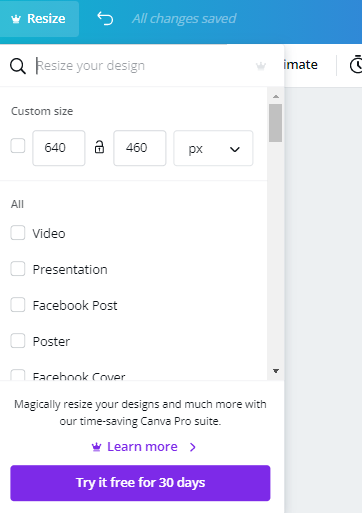Click into the width field showing 640

coord(59,148)
